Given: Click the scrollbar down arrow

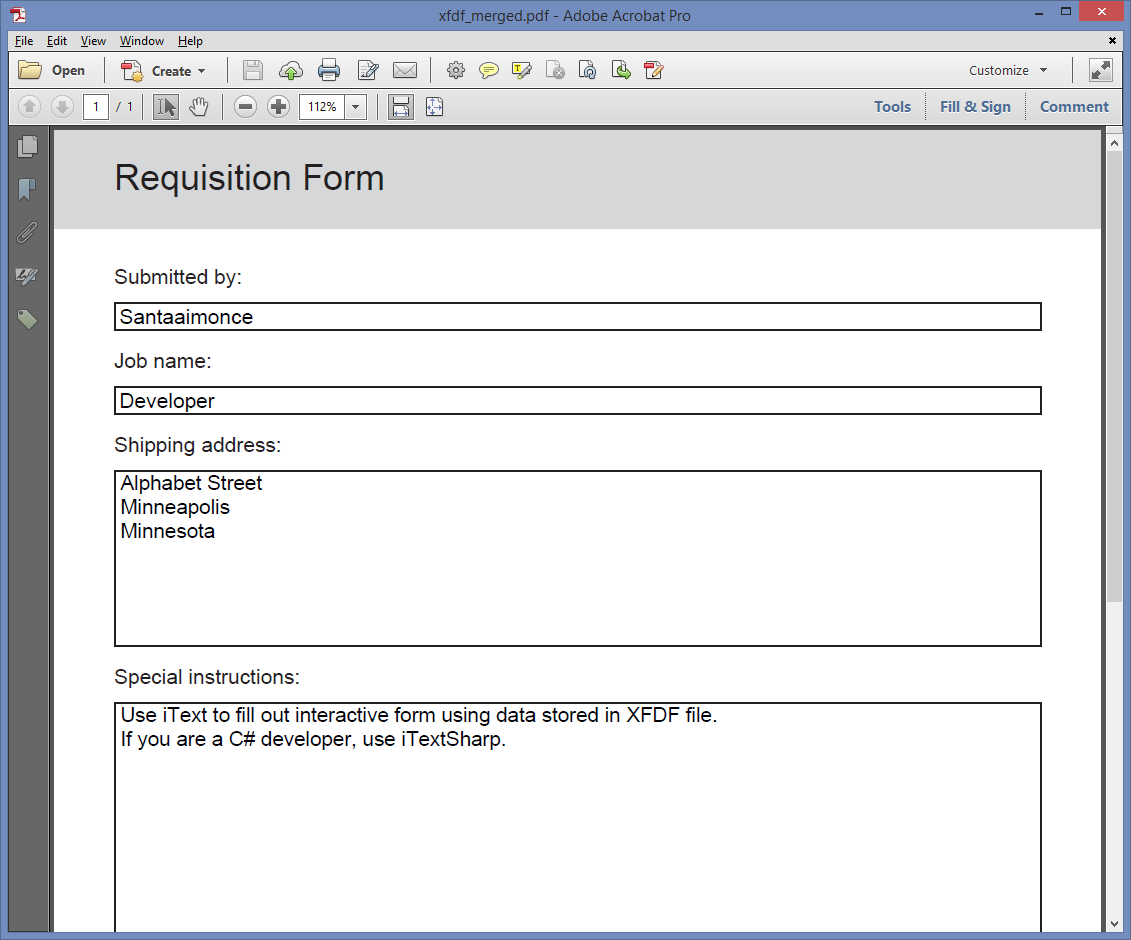Looking at the screenshot, I should click(1114, 923).
